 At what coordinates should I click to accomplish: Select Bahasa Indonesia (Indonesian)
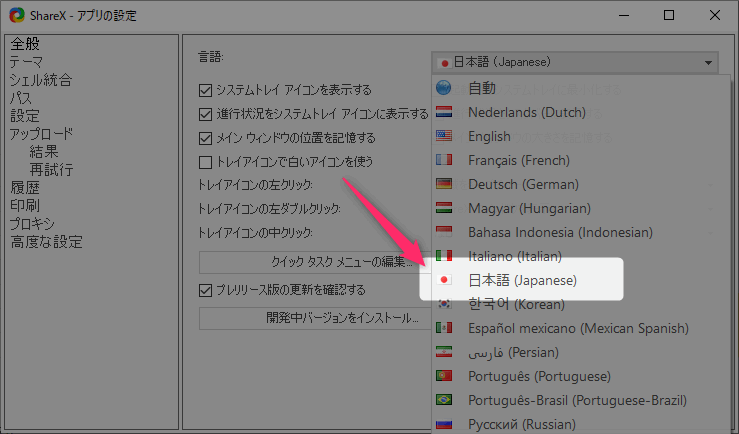tap(582, 232)
